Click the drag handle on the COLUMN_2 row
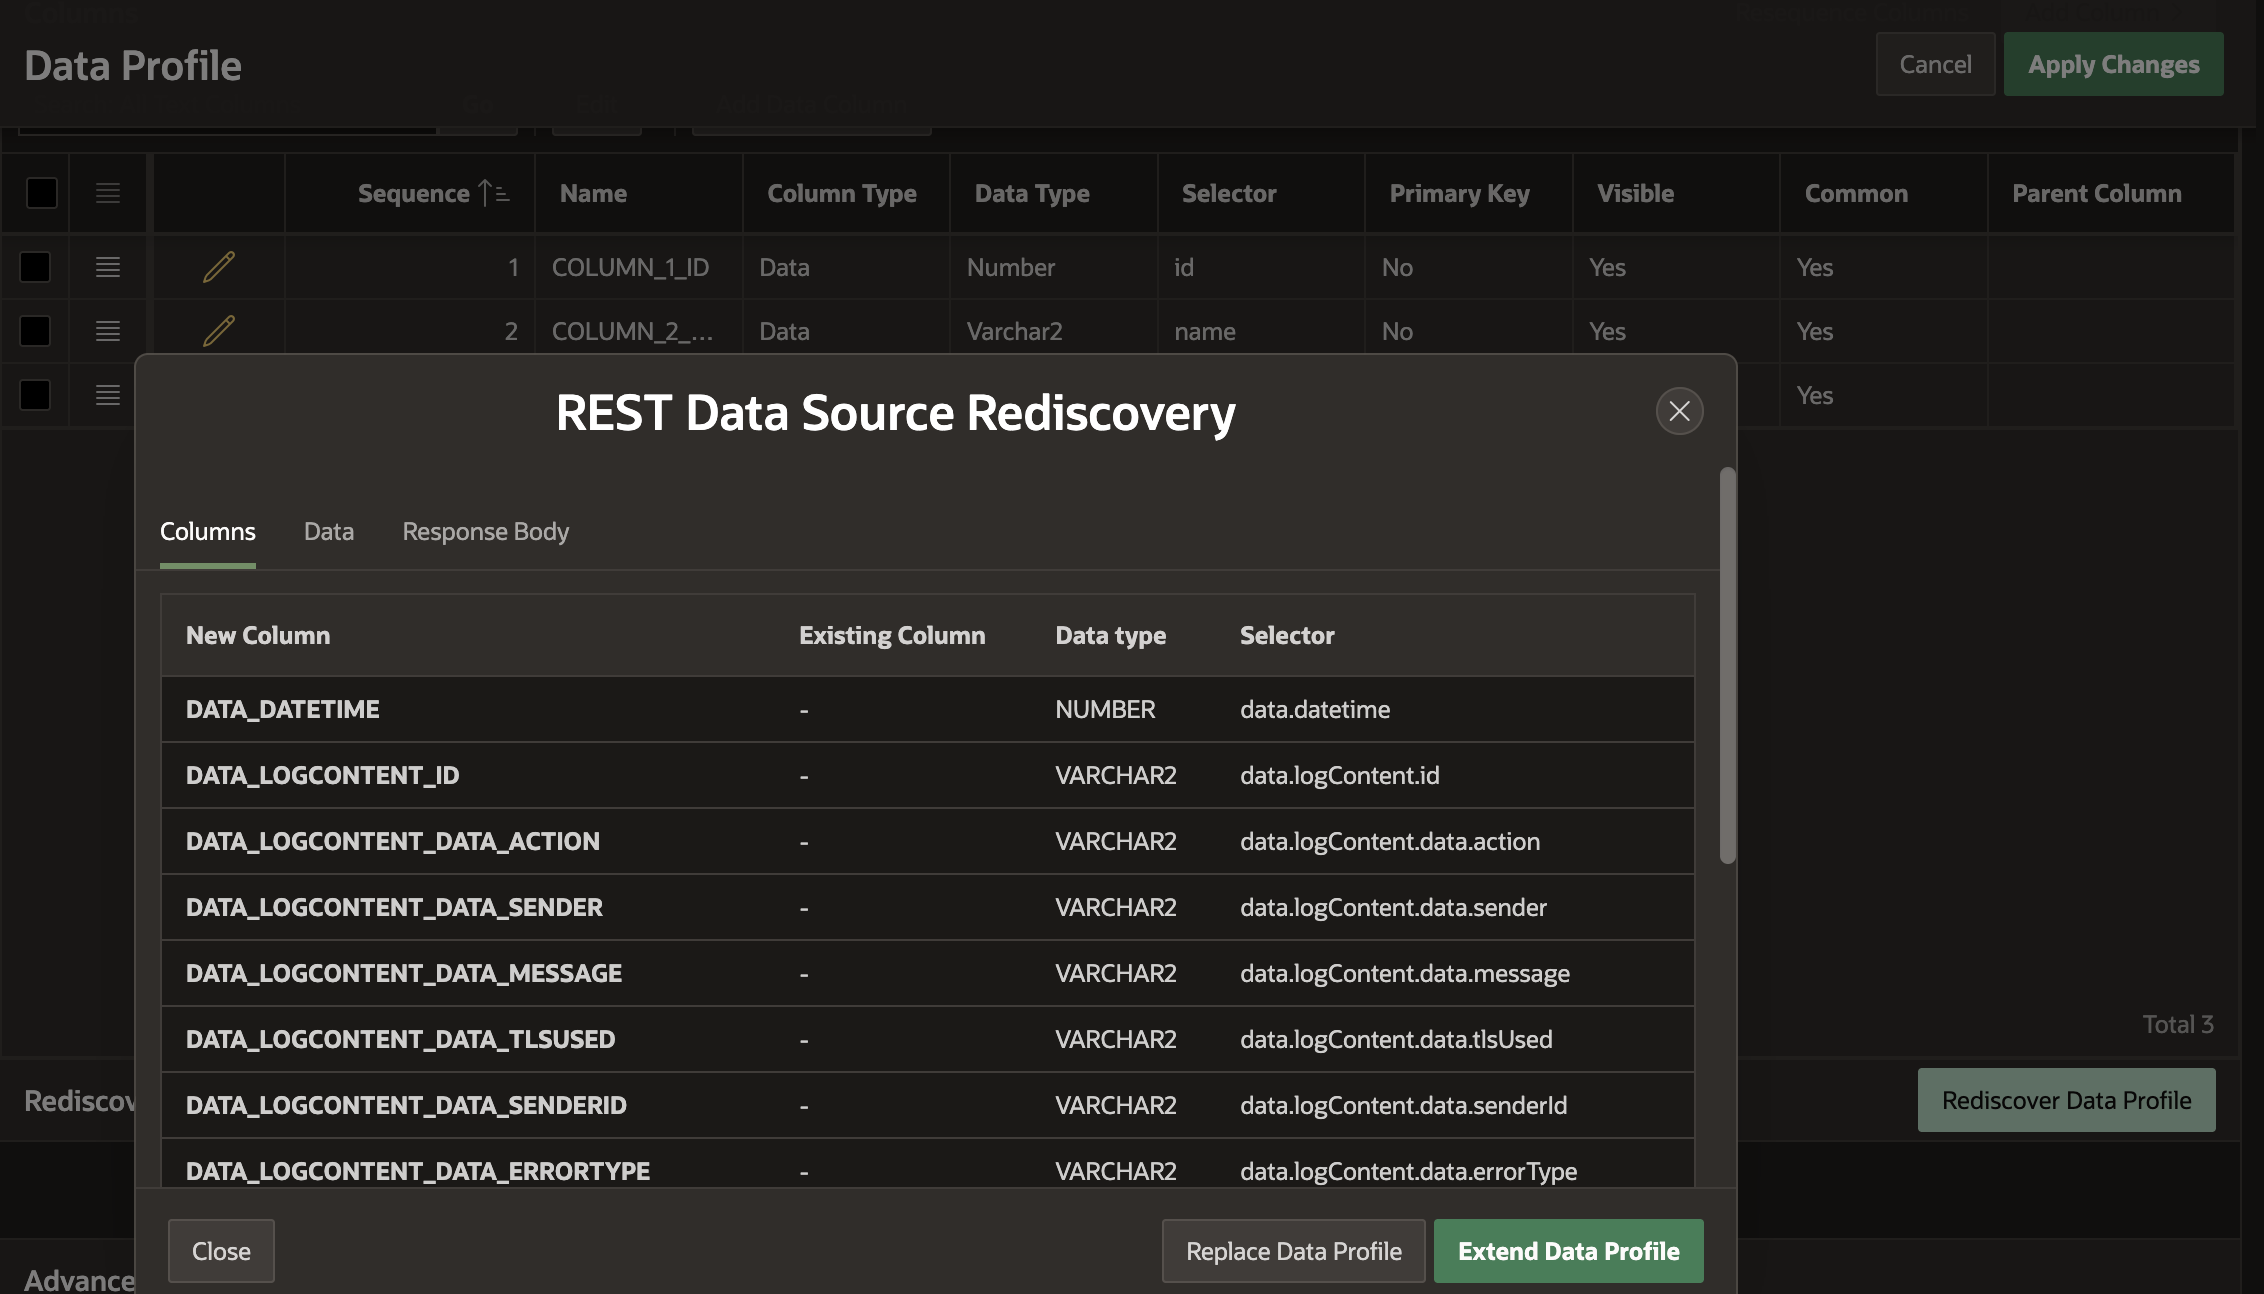Viewport: 2264px width, 1294px height. pyautogui.click(x=107, y=331)
